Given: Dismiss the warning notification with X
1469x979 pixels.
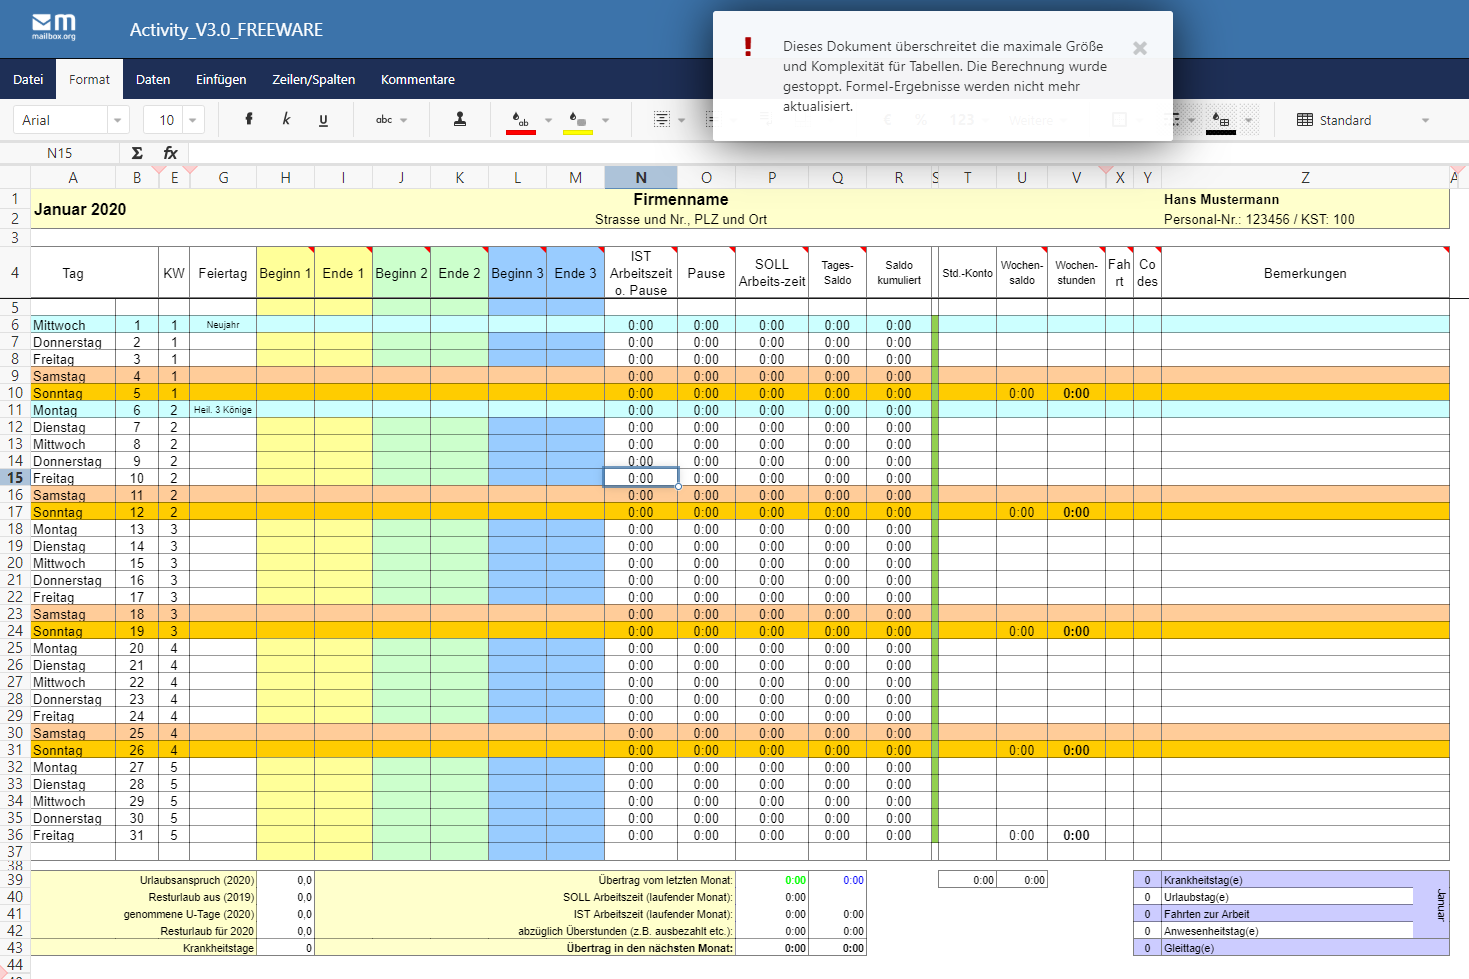Looking at the screenshot, I should pos(1140,48).
